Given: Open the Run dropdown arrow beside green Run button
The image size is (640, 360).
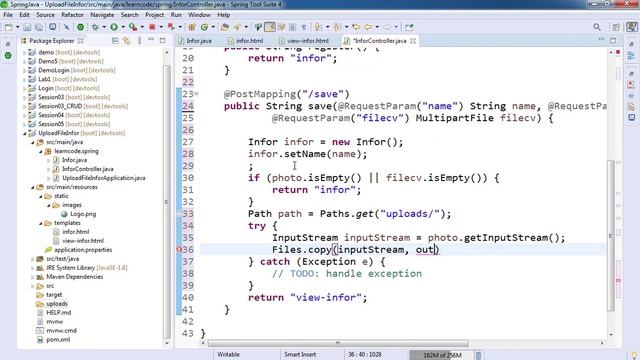Looking at the screenshot, I should tap(123, 27).
